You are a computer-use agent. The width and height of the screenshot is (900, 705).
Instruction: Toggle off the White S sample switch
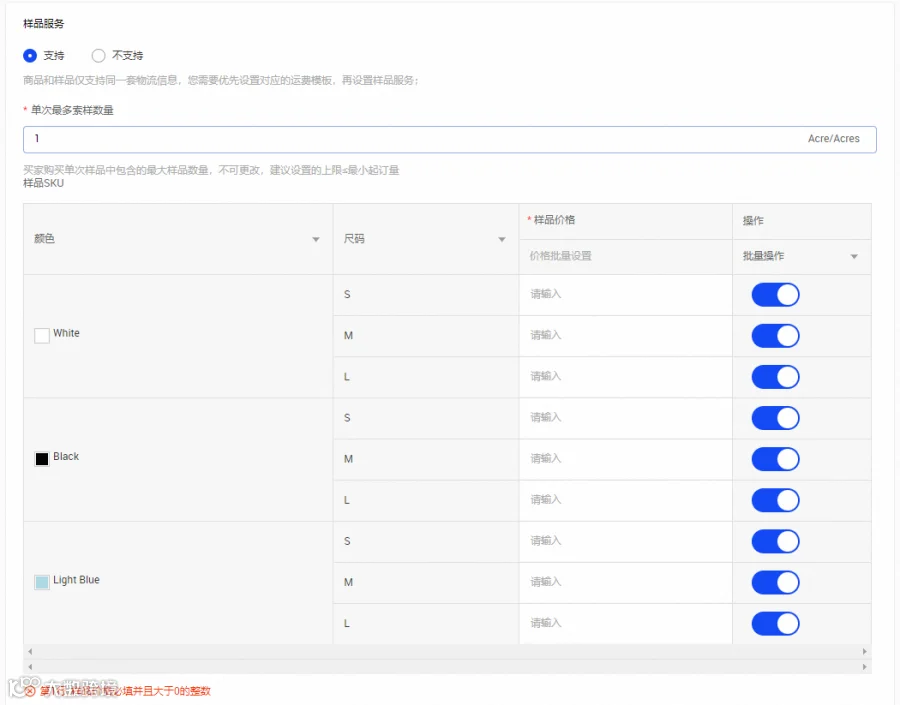click(x=775, y=295)
